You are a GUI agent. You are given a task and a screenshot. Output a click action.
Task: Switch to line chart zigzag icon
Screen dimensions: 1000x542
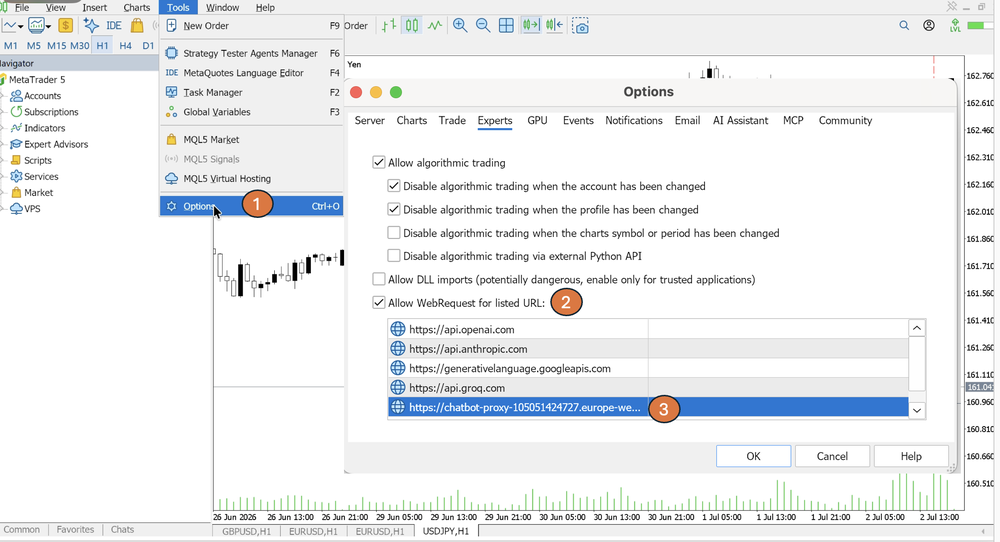(435, 26)
